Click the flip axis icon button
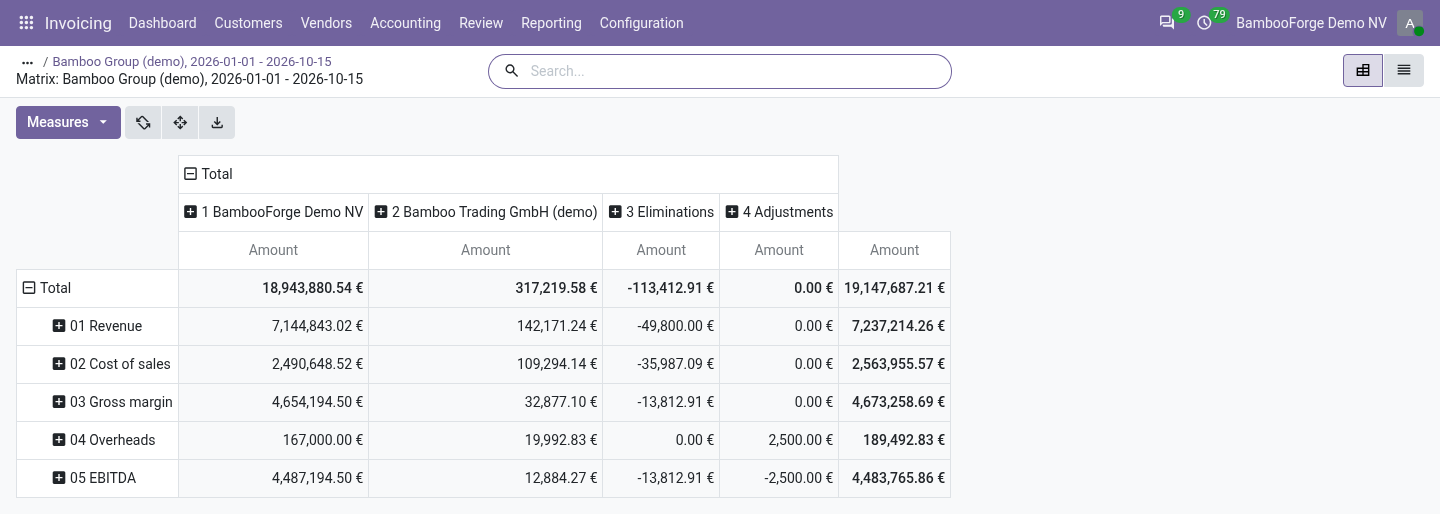Screen dimensions: 1440x514 pyautogui.click(x=143, y=122)
